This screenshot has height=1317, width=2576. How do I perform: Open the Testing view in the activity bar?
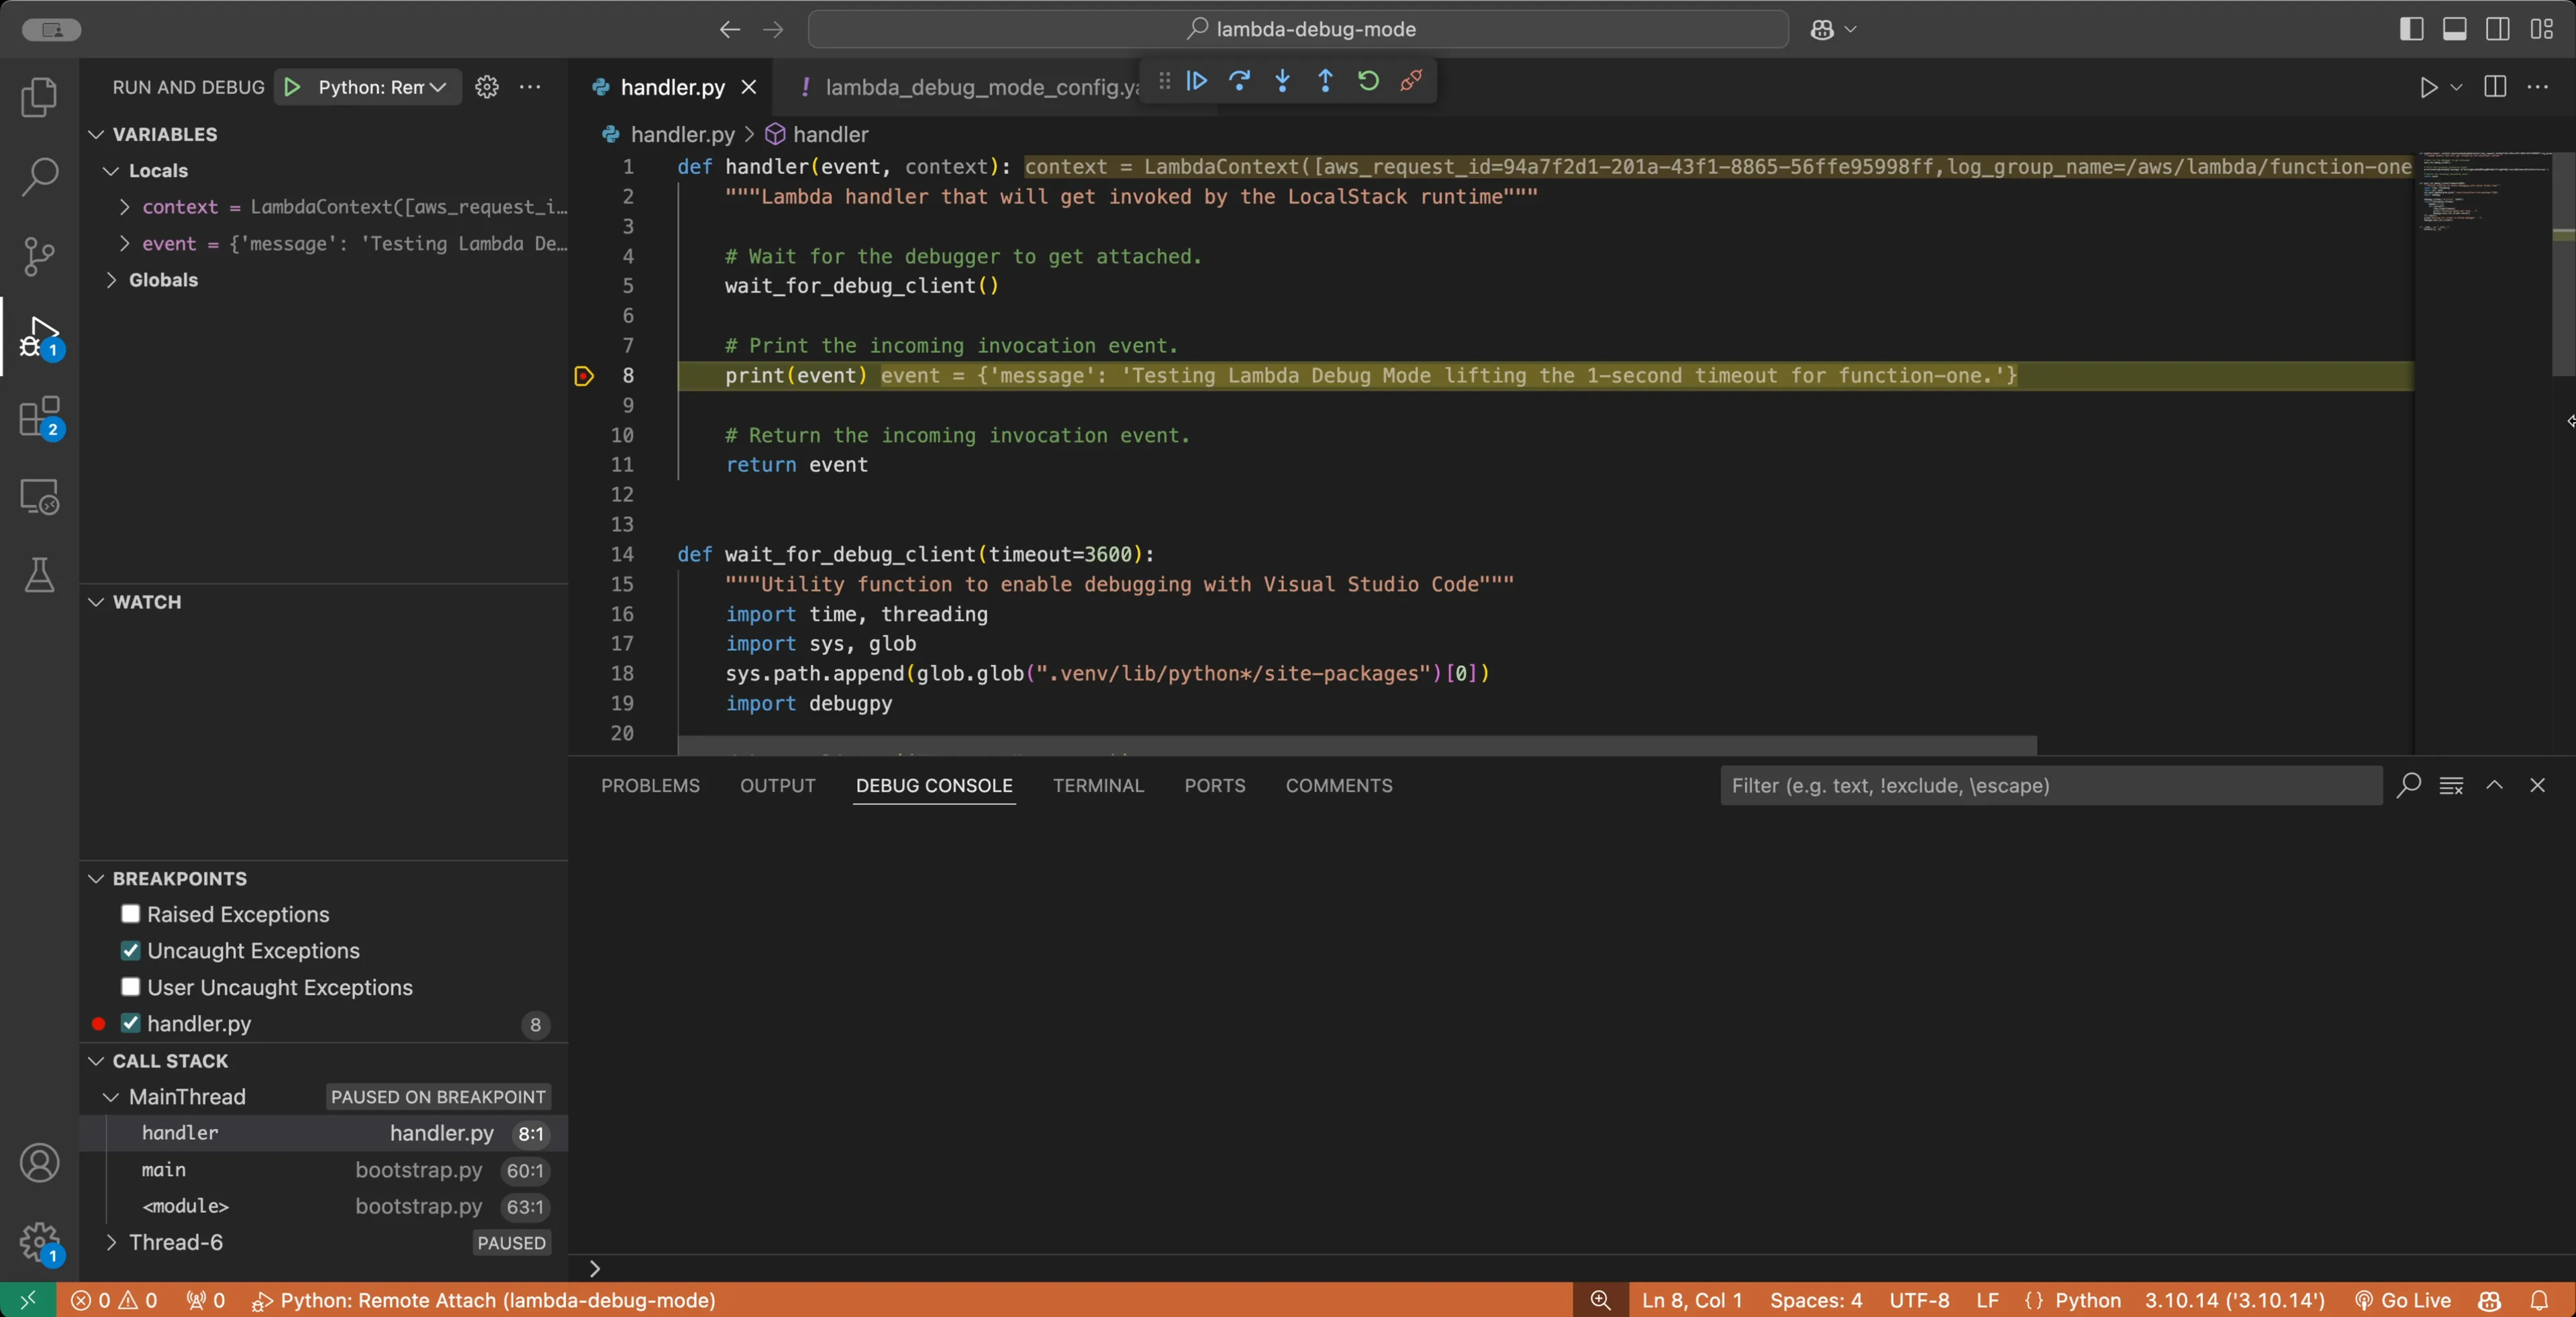click(40, 576)
